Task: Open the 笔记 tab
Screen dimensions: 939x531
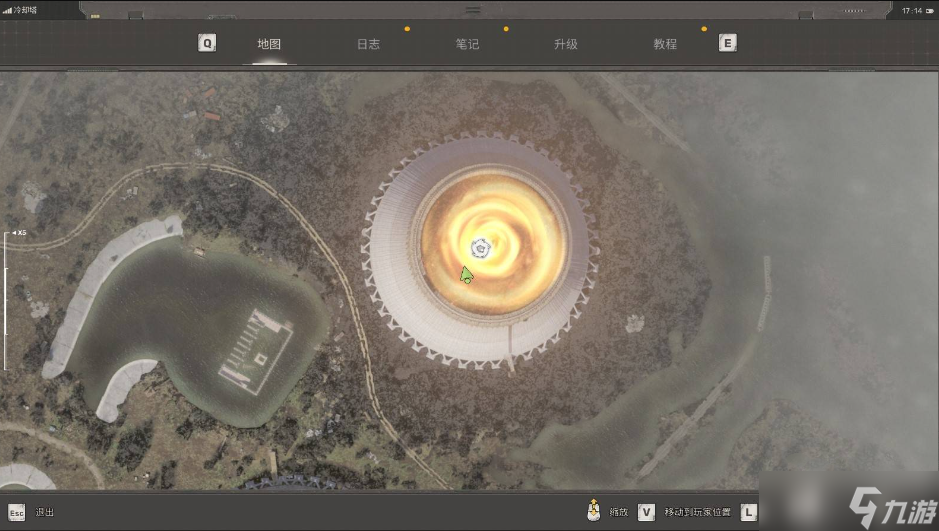Action: click(467, 44)
